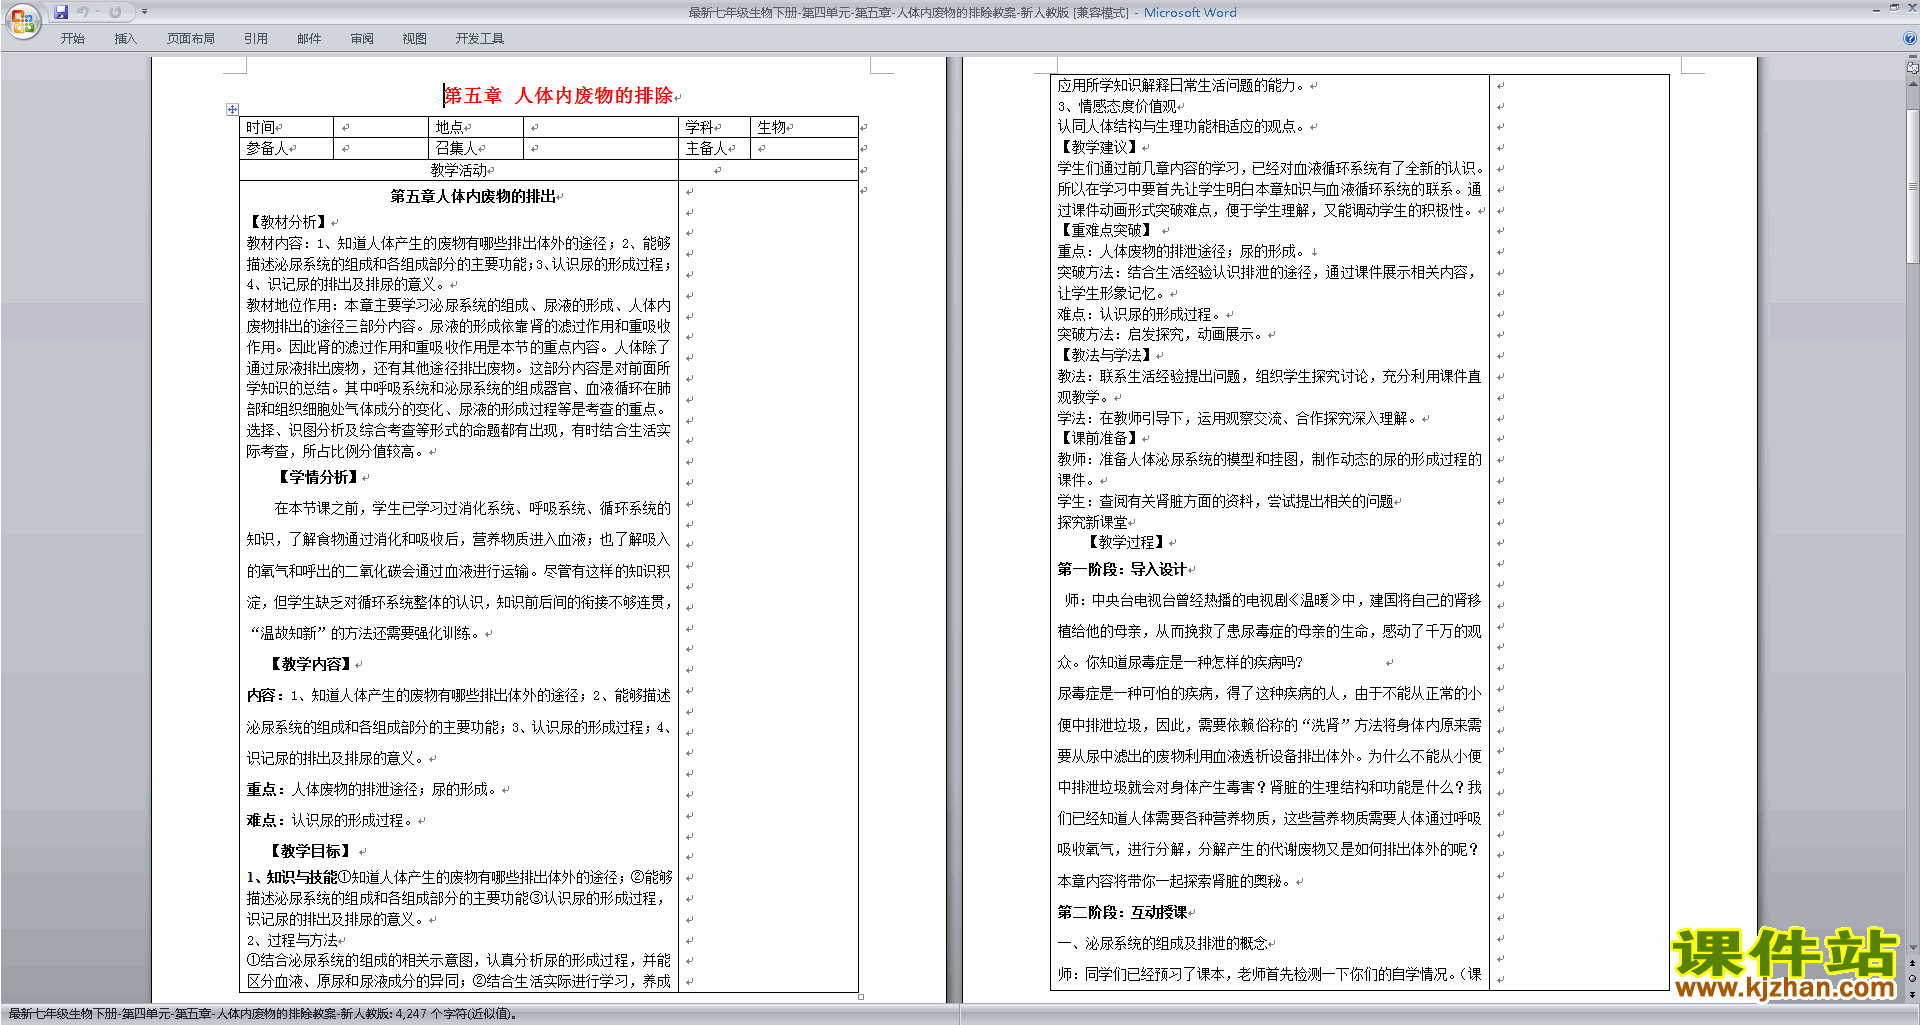This screenshot has width=1920, height=1025.
Task: Click the 【学情分析】 heading
Action: click(317, 477)
